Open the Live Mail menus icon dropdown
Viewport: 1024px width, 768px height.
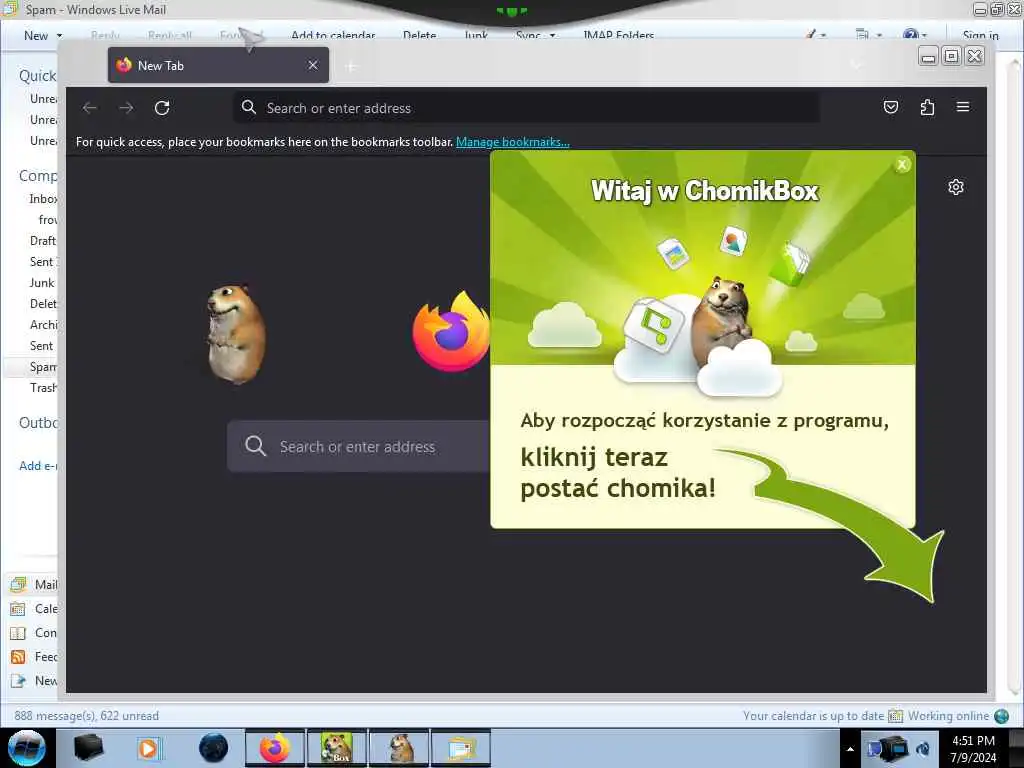coord(869,35)
